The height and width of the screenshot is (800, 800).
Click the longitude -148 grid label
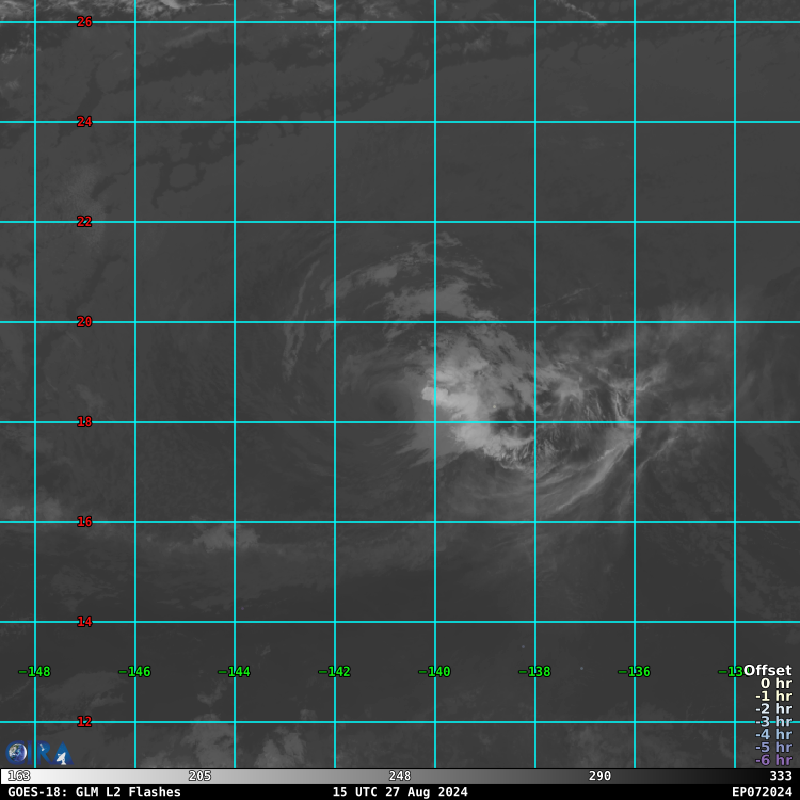click(35, 672)
